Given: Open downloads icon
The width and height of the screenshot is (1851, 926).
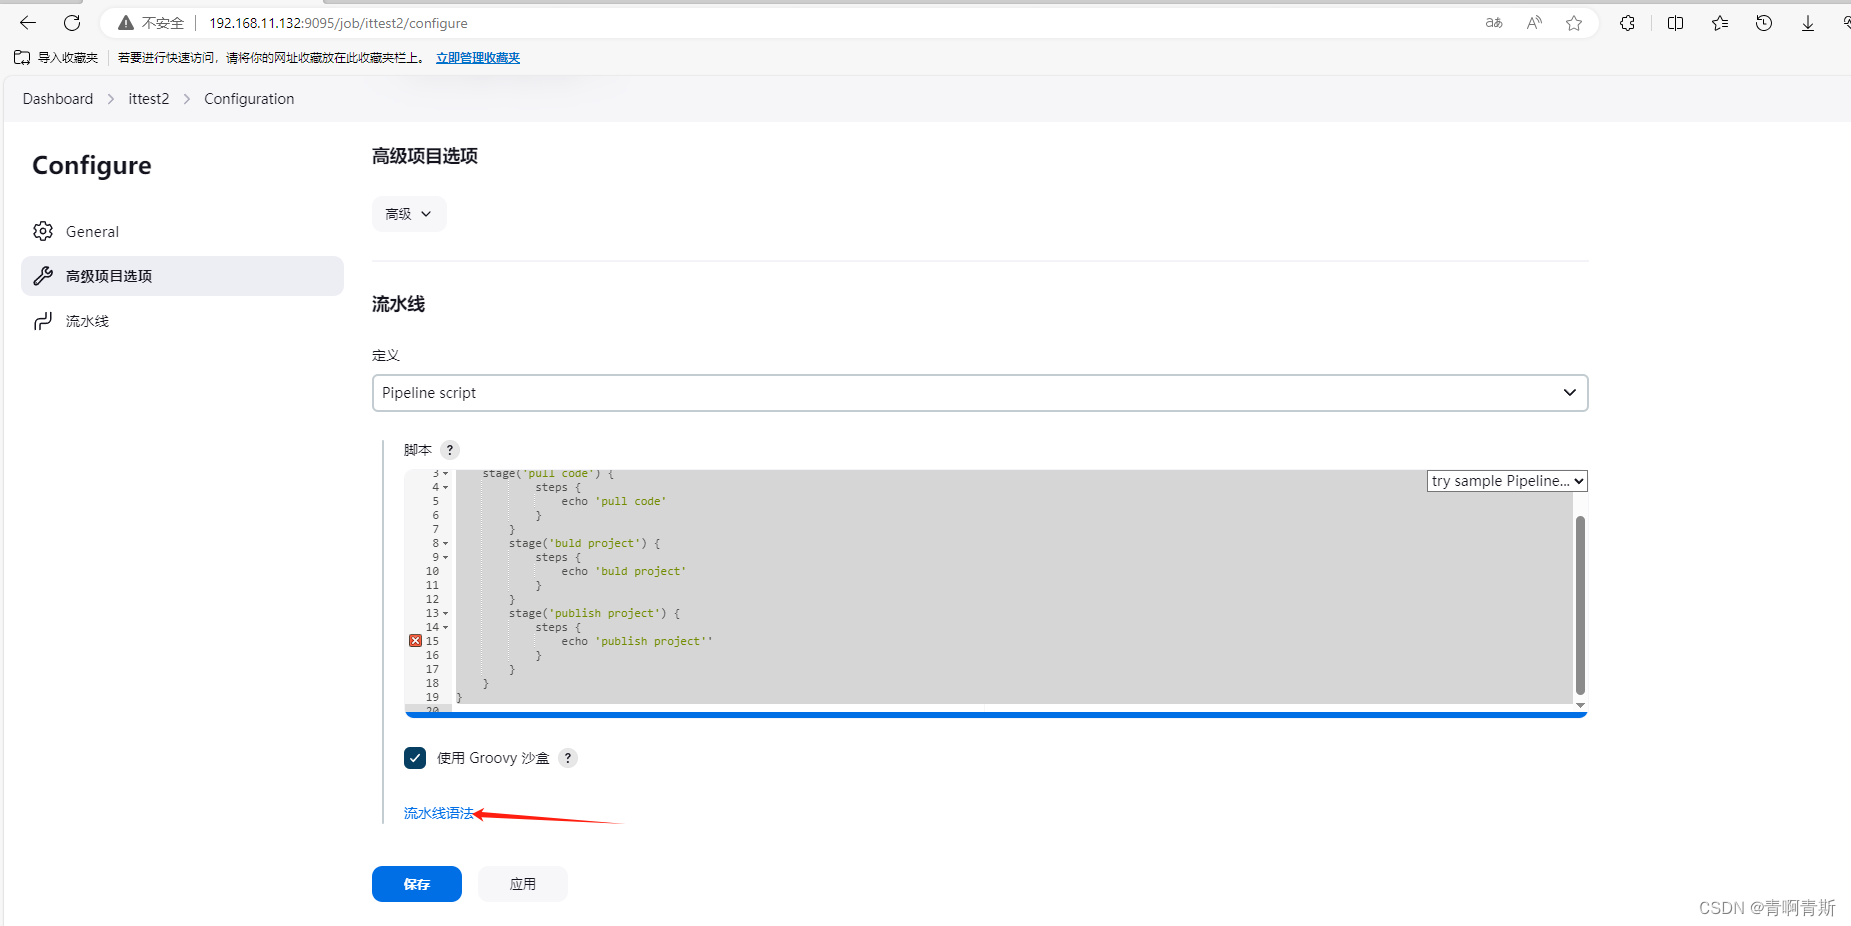Looking at the screenshot, I should pos(1808,23).
